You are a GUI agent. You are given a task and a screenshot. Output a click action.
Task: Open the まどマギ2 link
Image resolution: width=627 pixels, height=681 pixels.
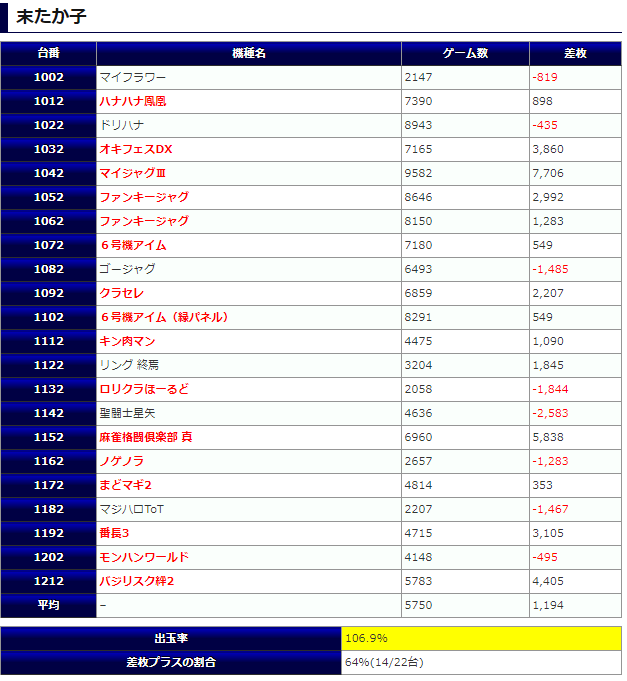point(125,485)
